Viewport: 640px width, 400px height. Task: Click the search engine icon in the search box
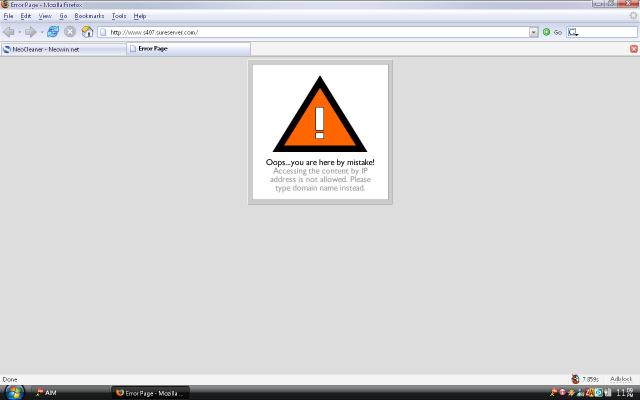click(573, 32)
